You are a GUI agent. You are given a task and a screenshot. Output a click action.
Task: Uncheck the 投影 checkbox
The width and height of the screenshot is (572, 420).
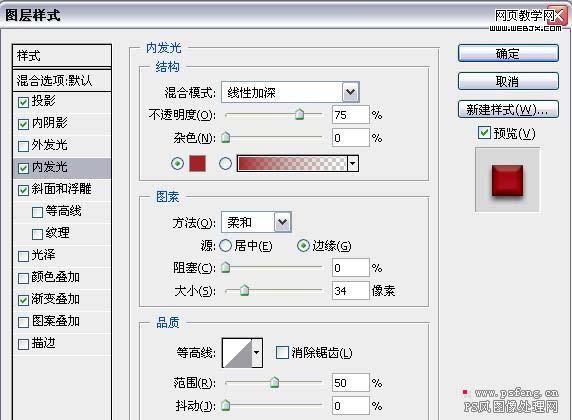(23, 103)
